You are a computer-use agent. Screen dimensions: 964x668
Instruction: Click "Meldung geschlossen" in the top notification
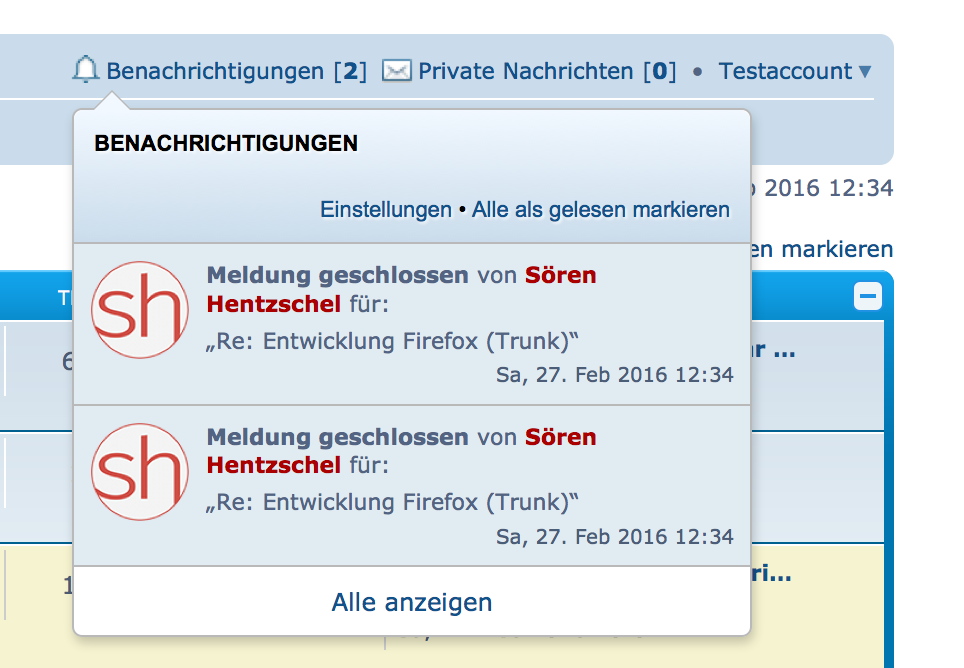337,275
